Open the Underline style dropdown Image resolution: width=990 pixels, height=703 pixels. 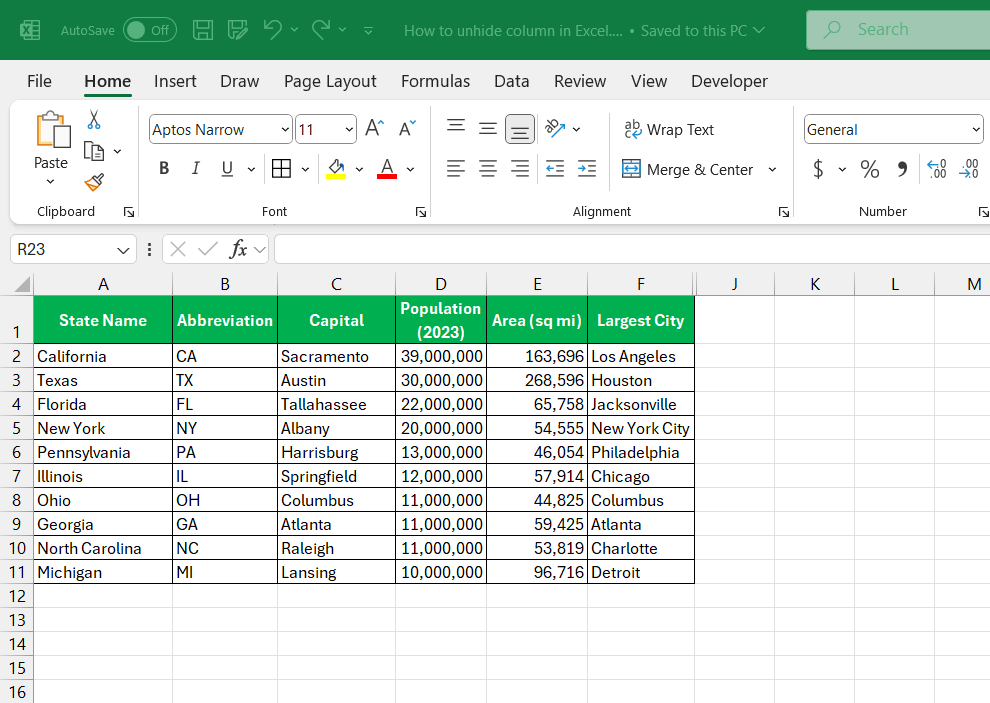251,169
